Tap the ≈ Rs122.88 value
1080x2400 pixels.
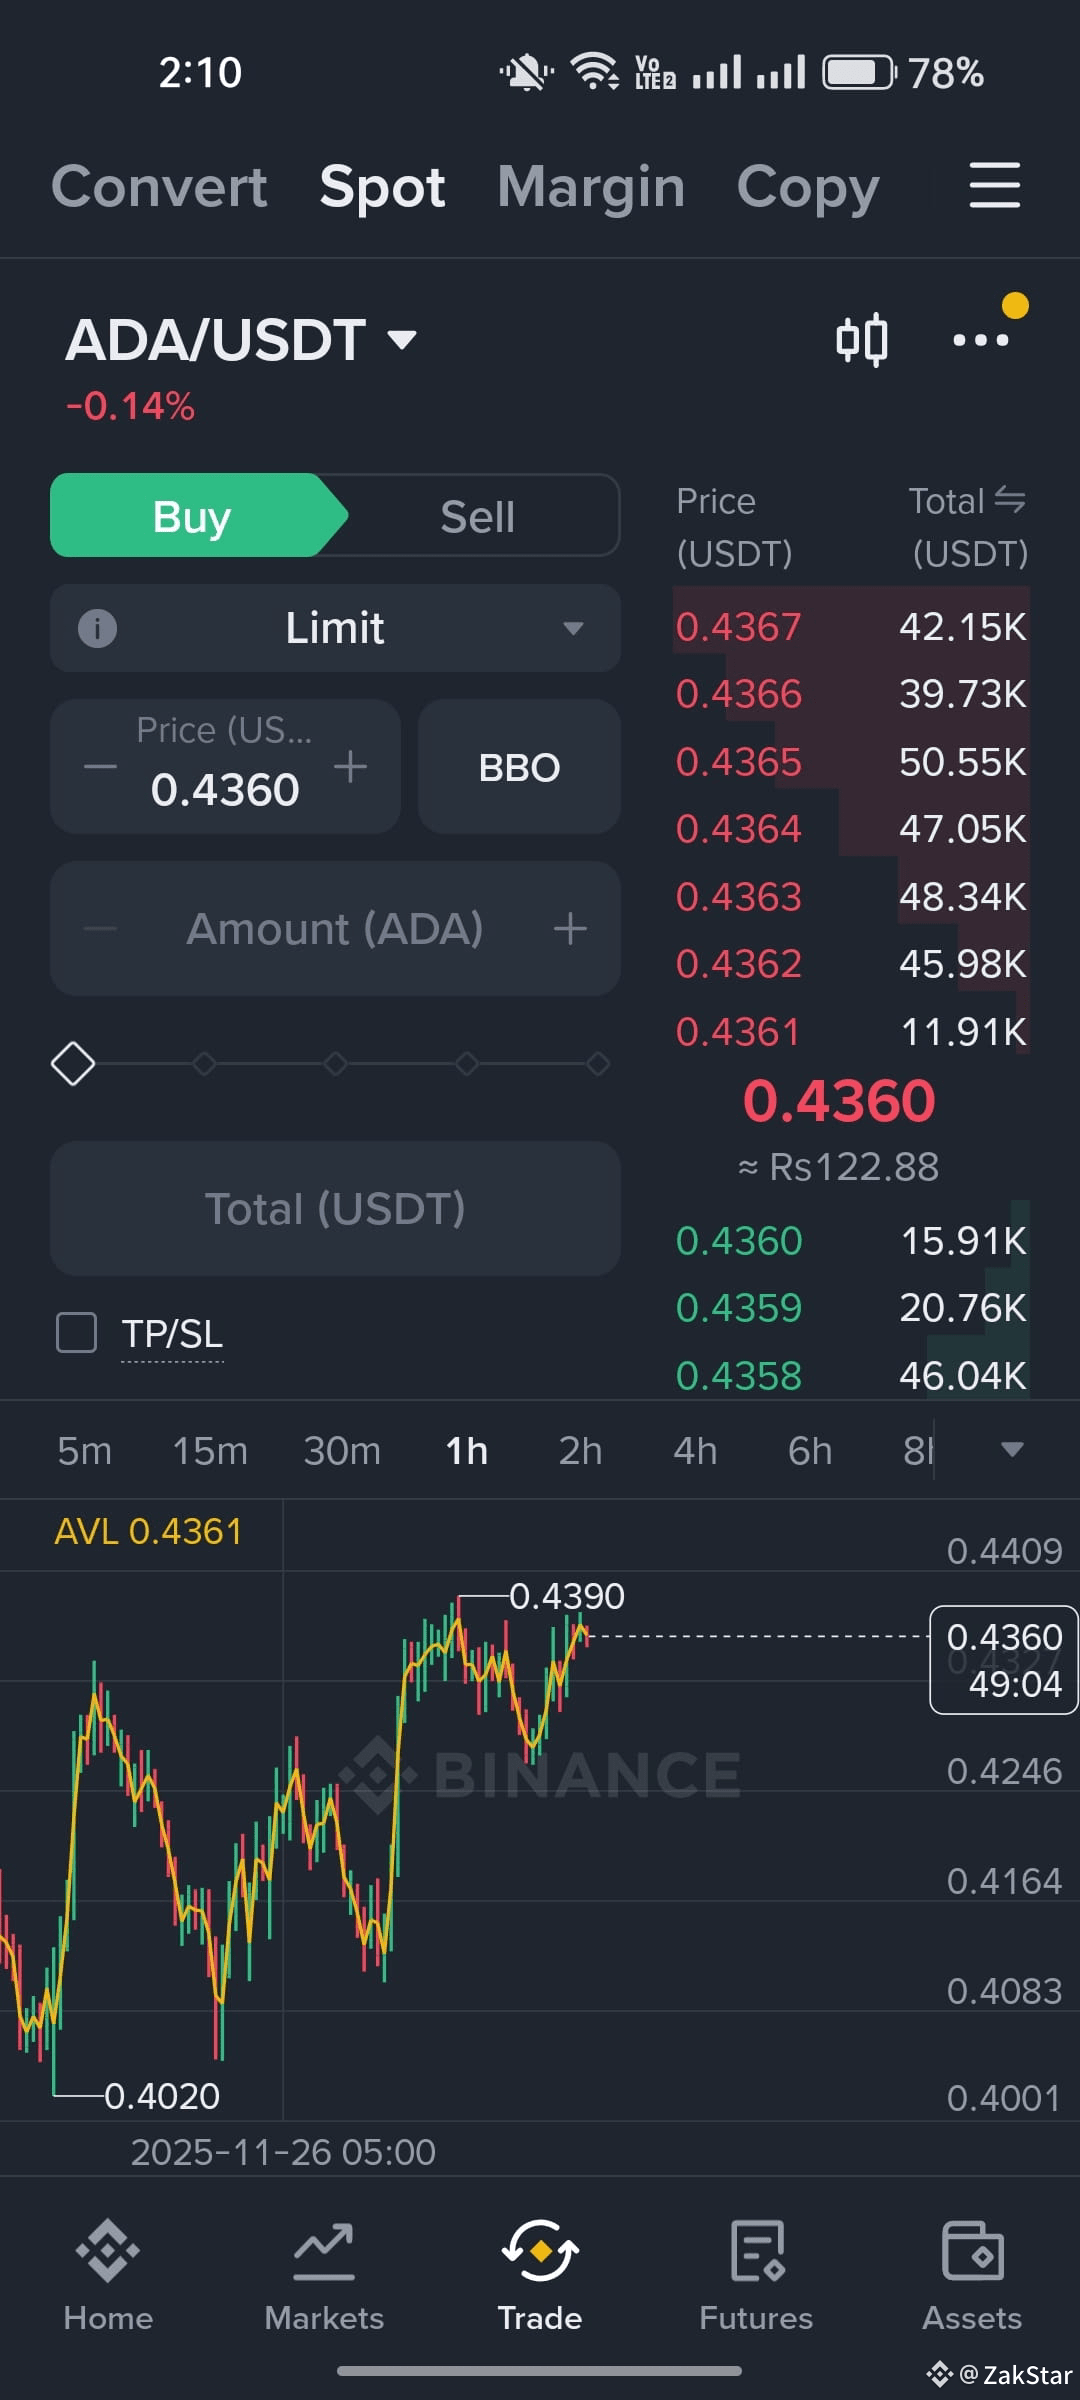pos(838,1167)
